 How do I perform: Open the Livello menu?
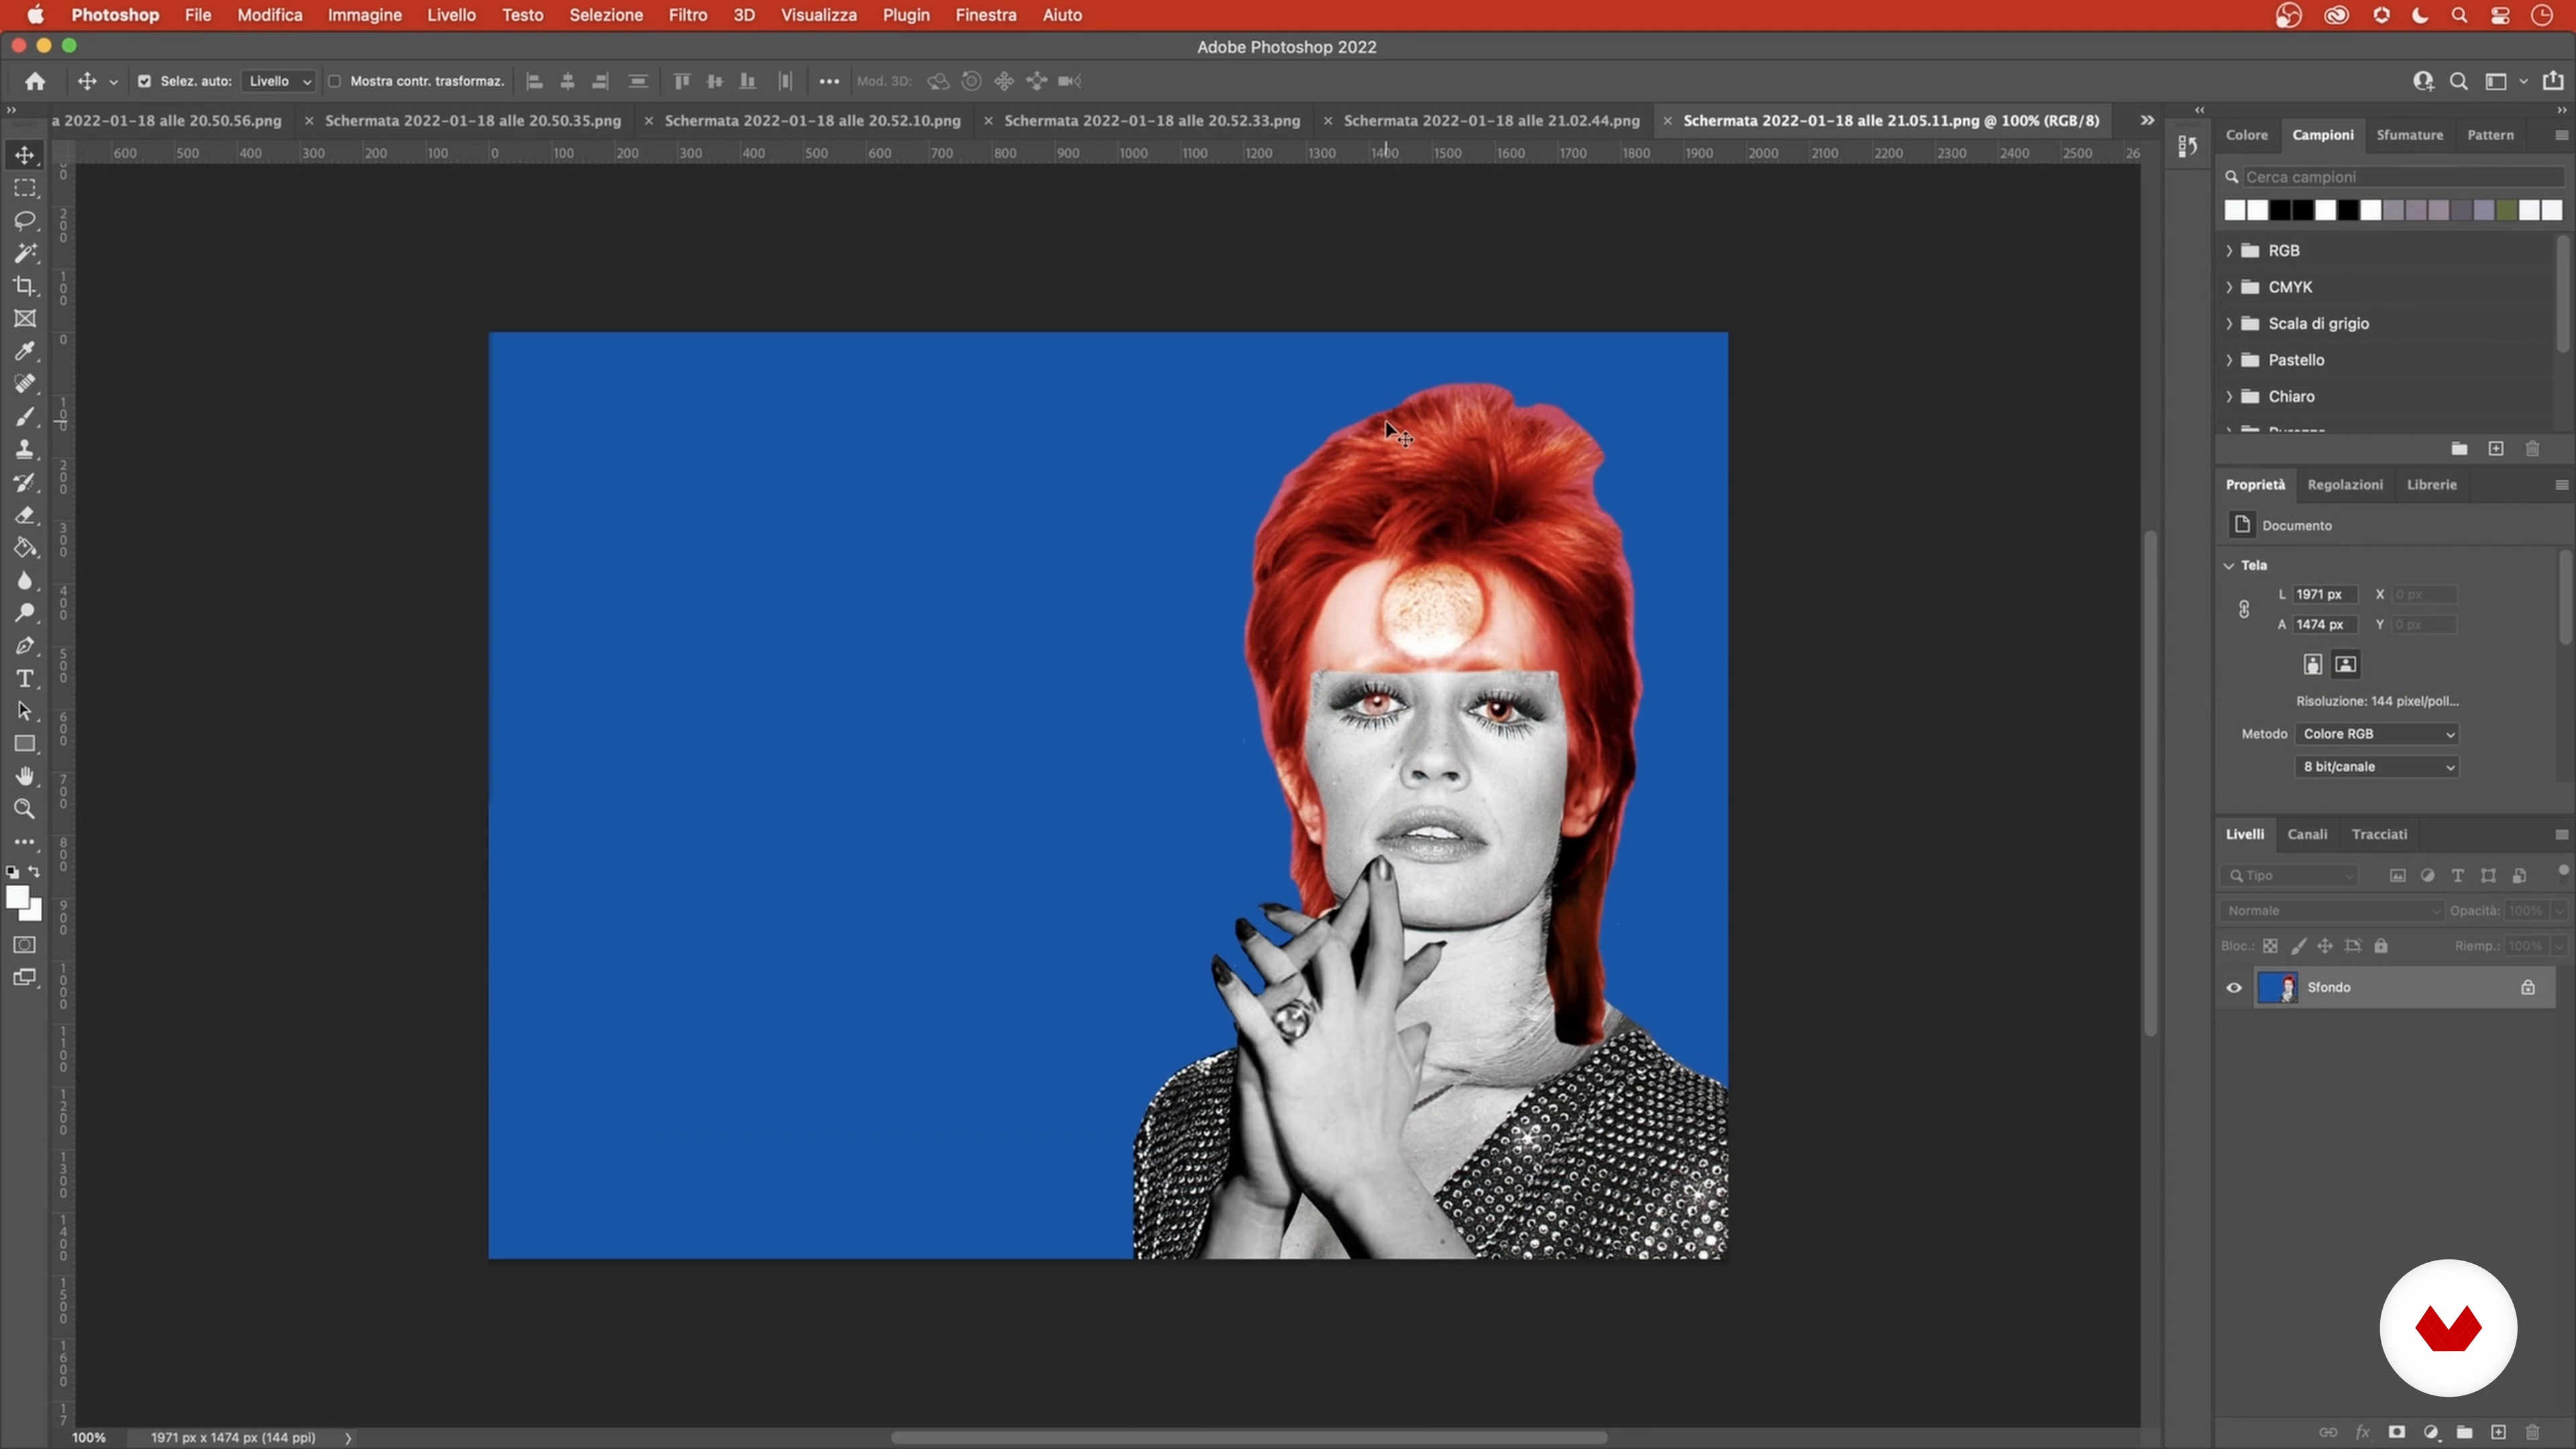[x=451, y=15]
